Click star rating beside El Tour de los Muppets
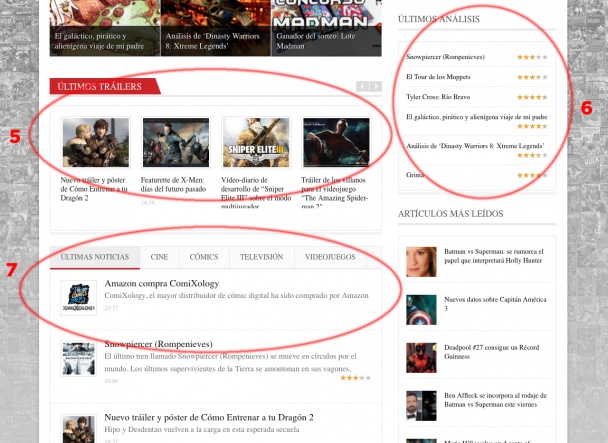608x443 pixels. click(532, 77)
